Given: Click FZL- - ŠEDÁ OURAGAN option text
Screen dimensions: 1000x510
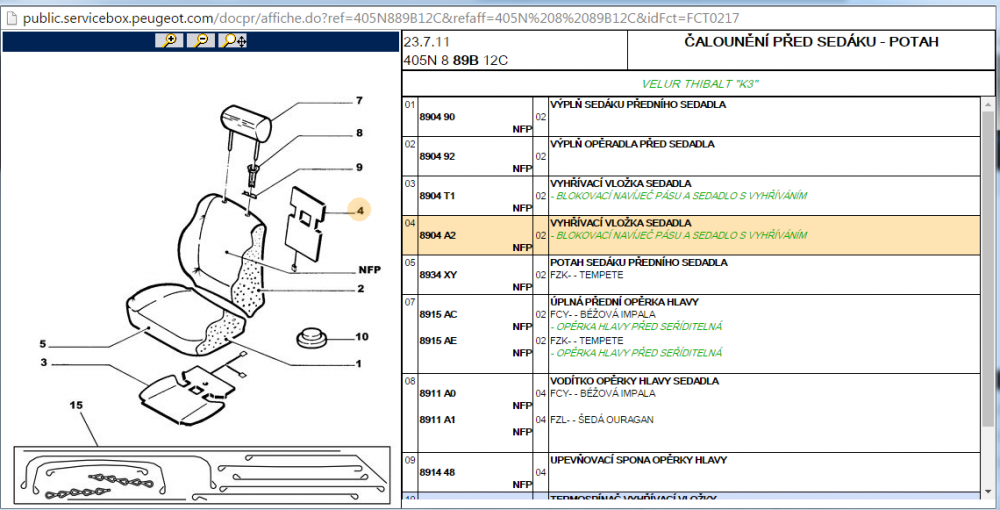Looking at the screenshot, I should [601, 419].
